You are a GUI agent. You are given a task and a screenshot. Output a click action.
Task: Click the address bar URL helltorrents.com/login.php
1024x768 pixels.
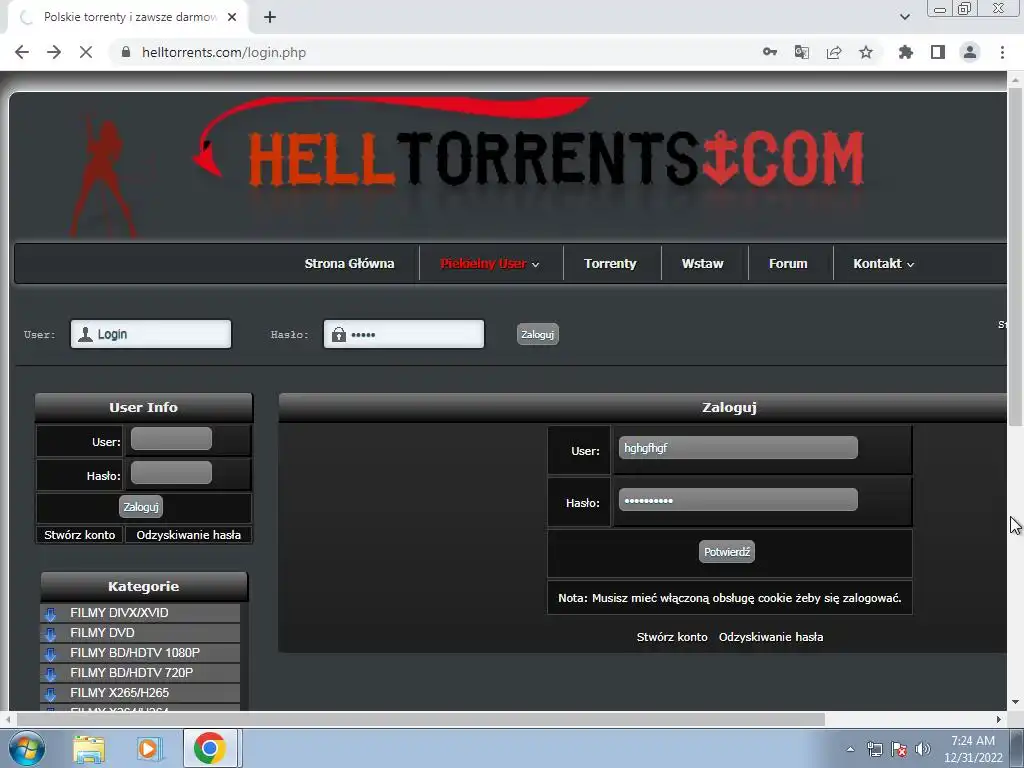224,52
